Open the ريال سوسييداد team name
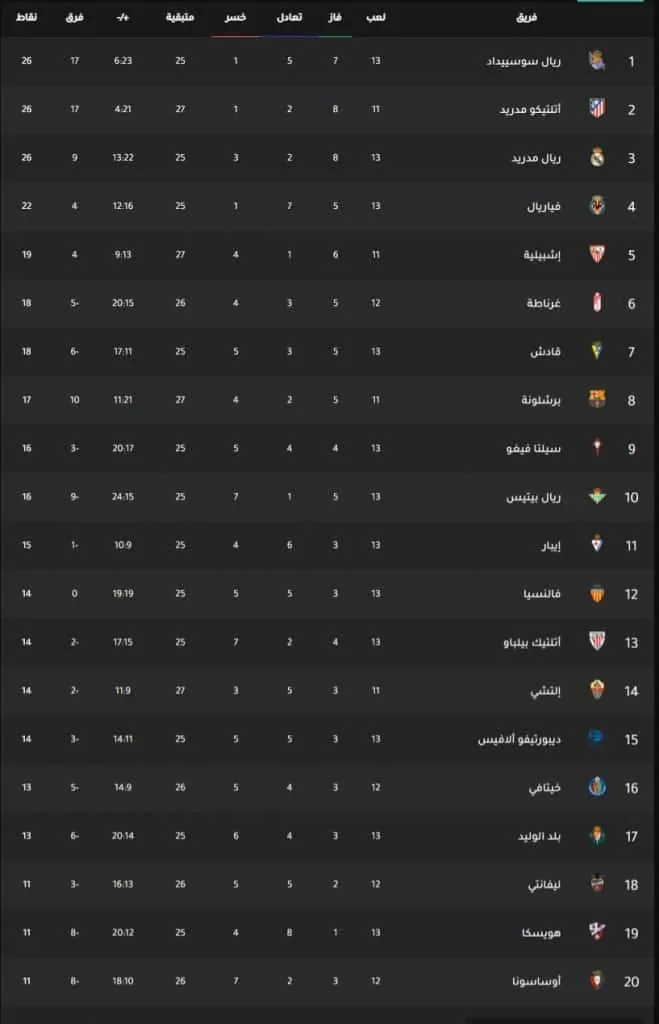Image resolution: width=659 pixels, height=1024 pixels. [x=523, y=61]
